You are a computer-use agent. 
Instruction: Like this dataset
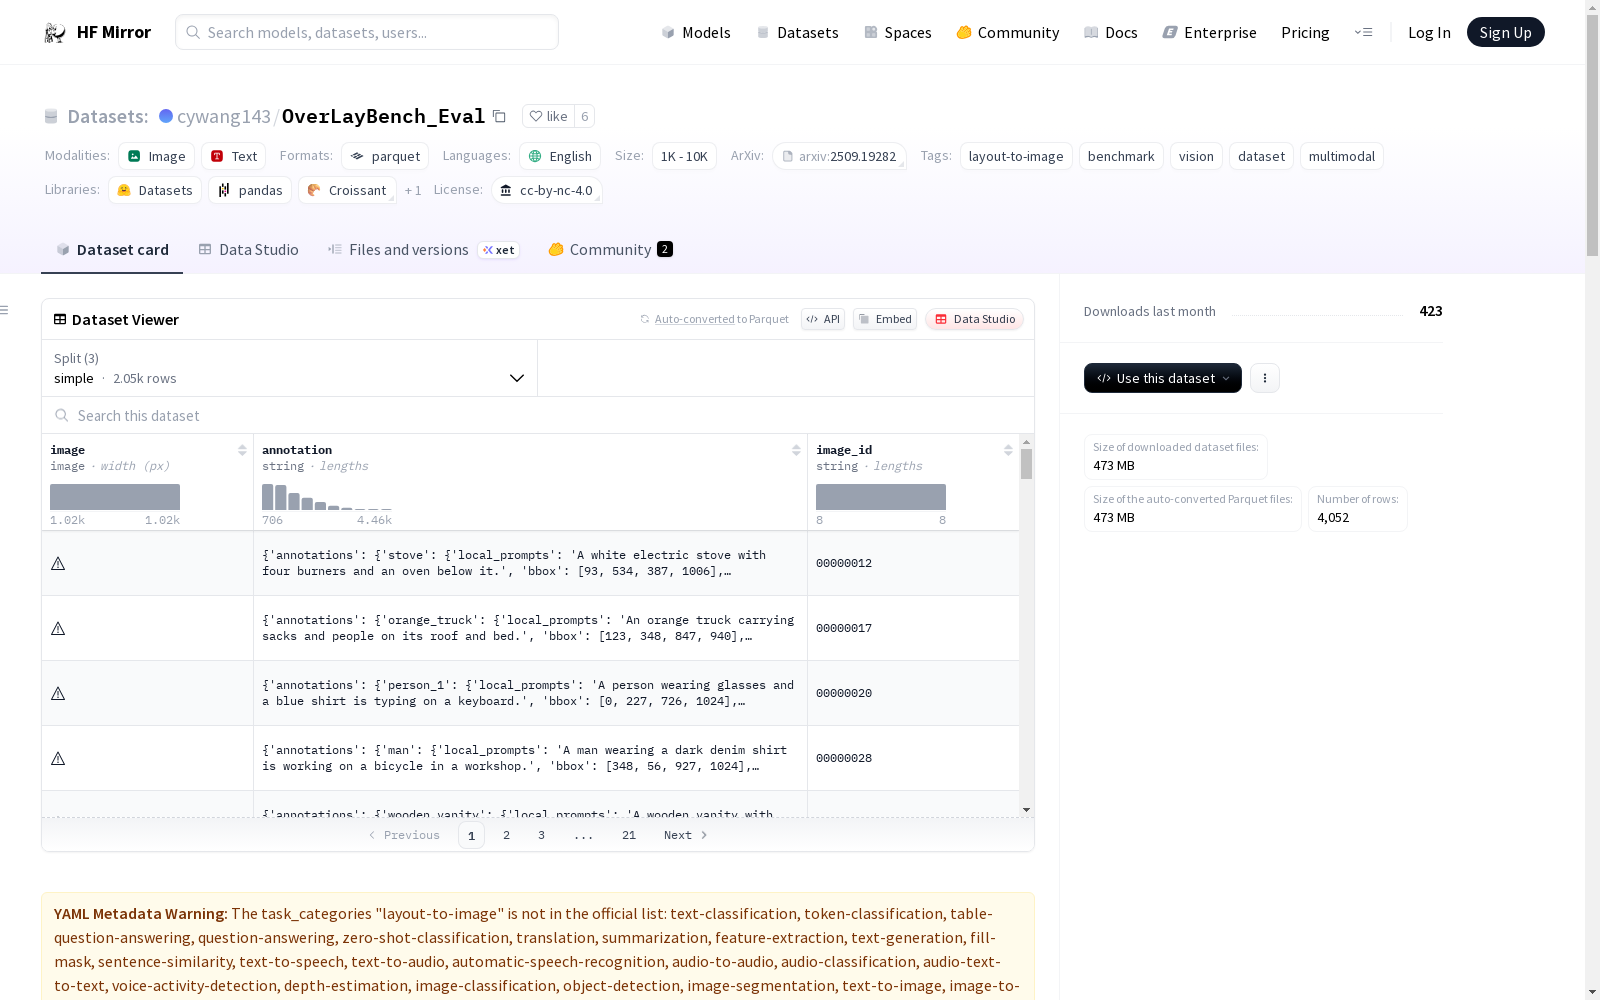click(548, 116)
